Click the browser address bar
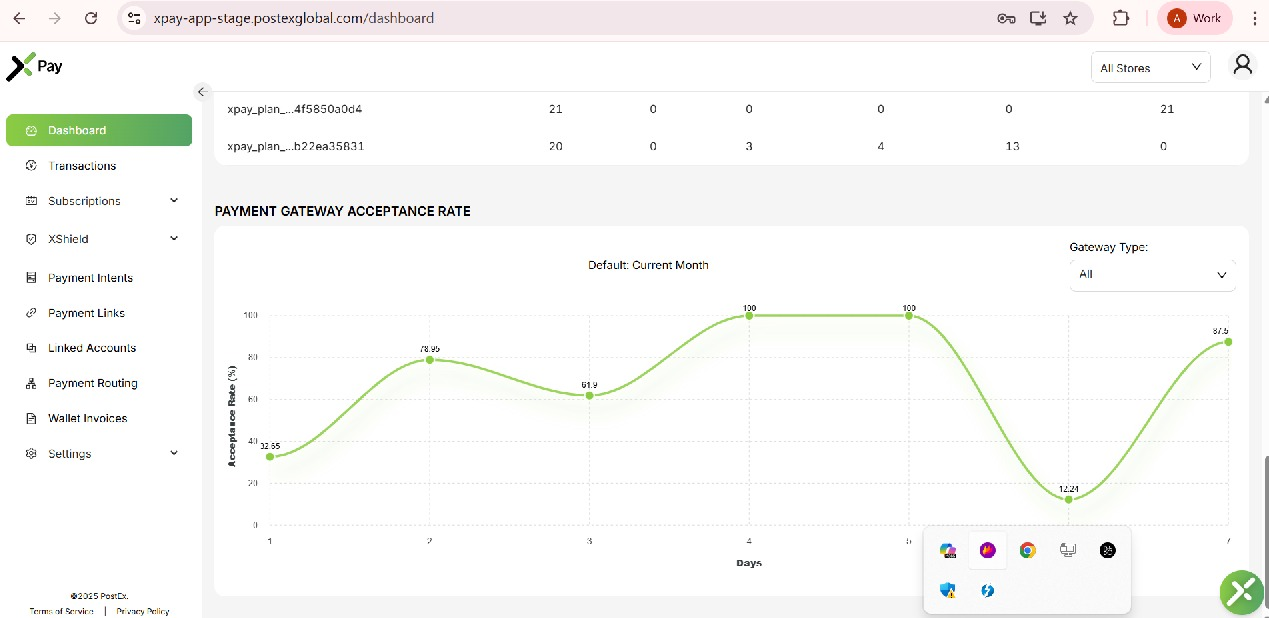 click(560, 18)
